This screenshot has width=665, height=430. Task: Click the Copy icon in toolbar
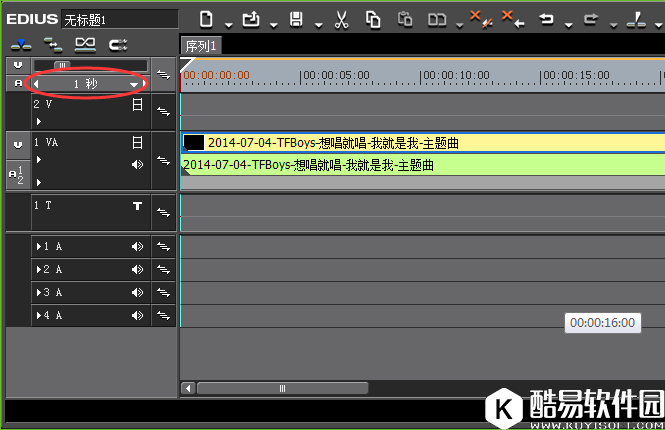click(373, 19)
